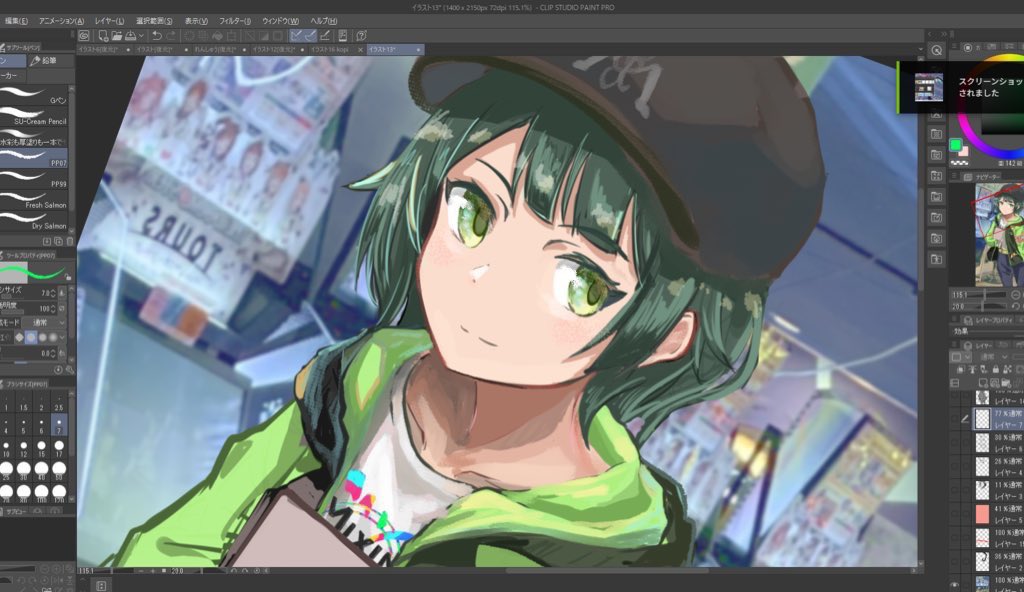
Task: Click the help question mark icon
Action: click(x=360, y=36)
